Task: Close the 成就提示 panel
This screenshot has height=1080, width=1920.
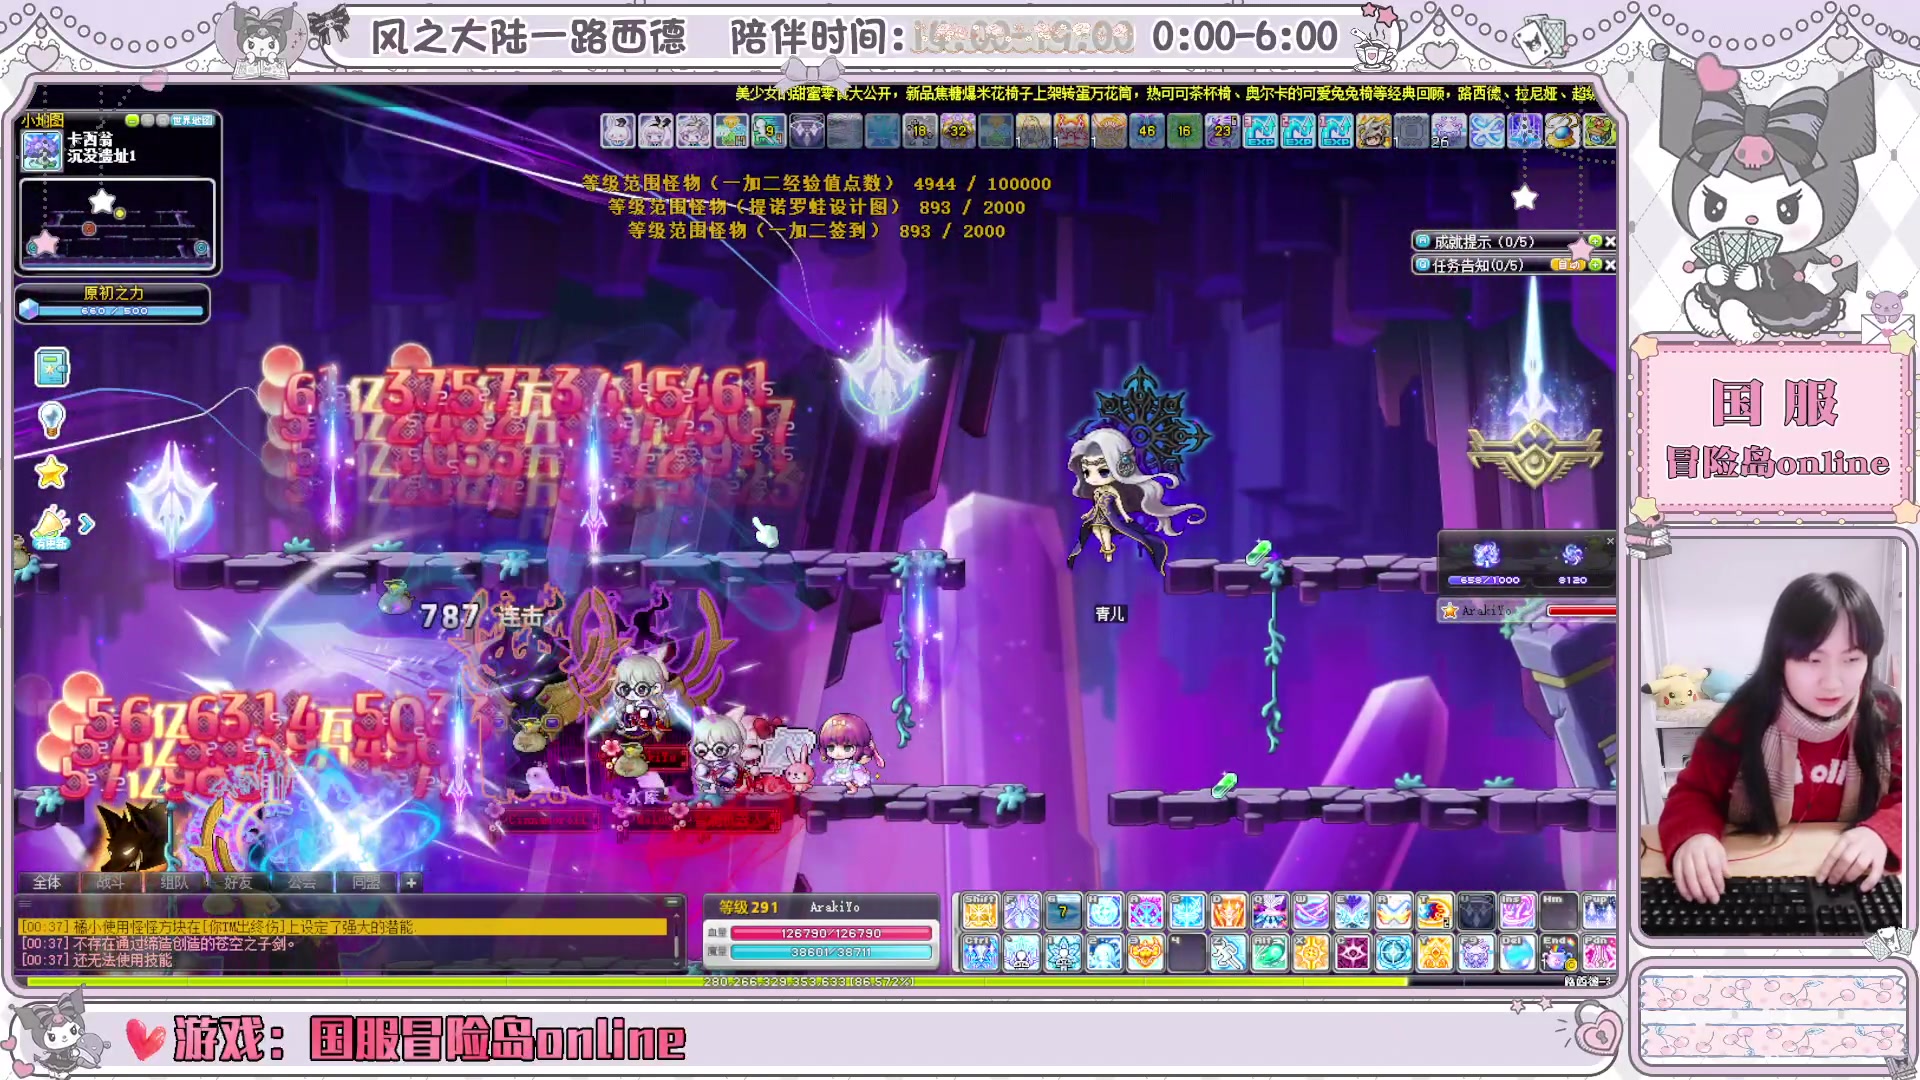Action: click(x=1610, y=241)
